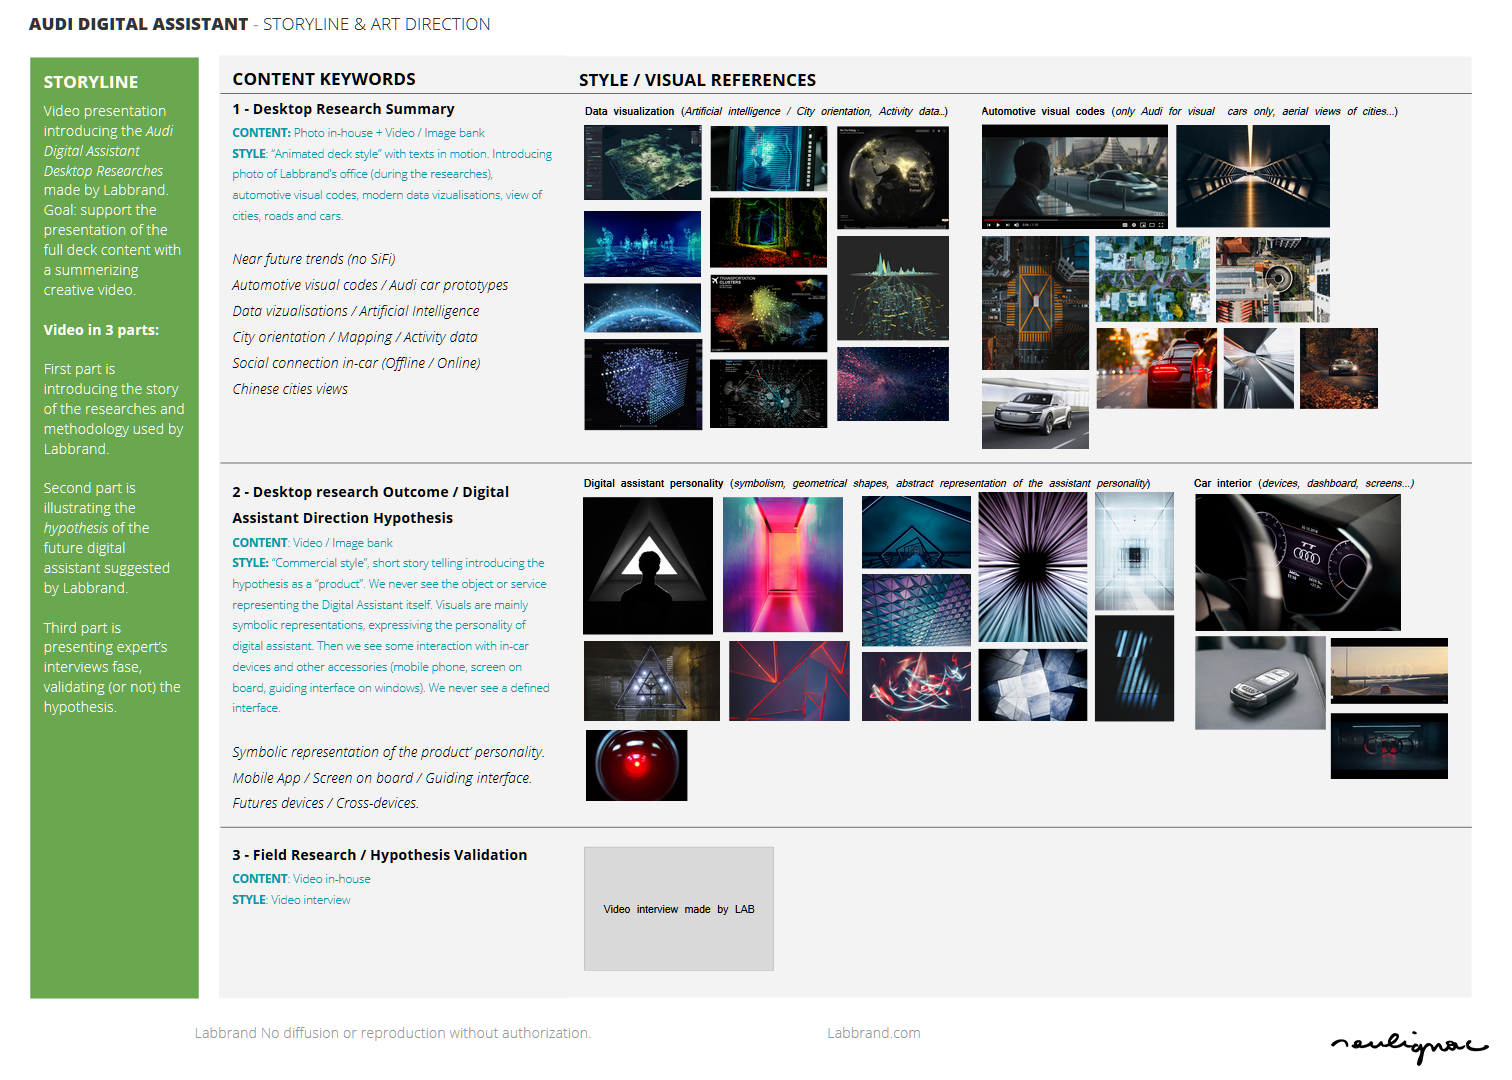Click the blue-white crystalline shapes image
This screenshot has height=1080, width=1512.
pos(1032,685)
